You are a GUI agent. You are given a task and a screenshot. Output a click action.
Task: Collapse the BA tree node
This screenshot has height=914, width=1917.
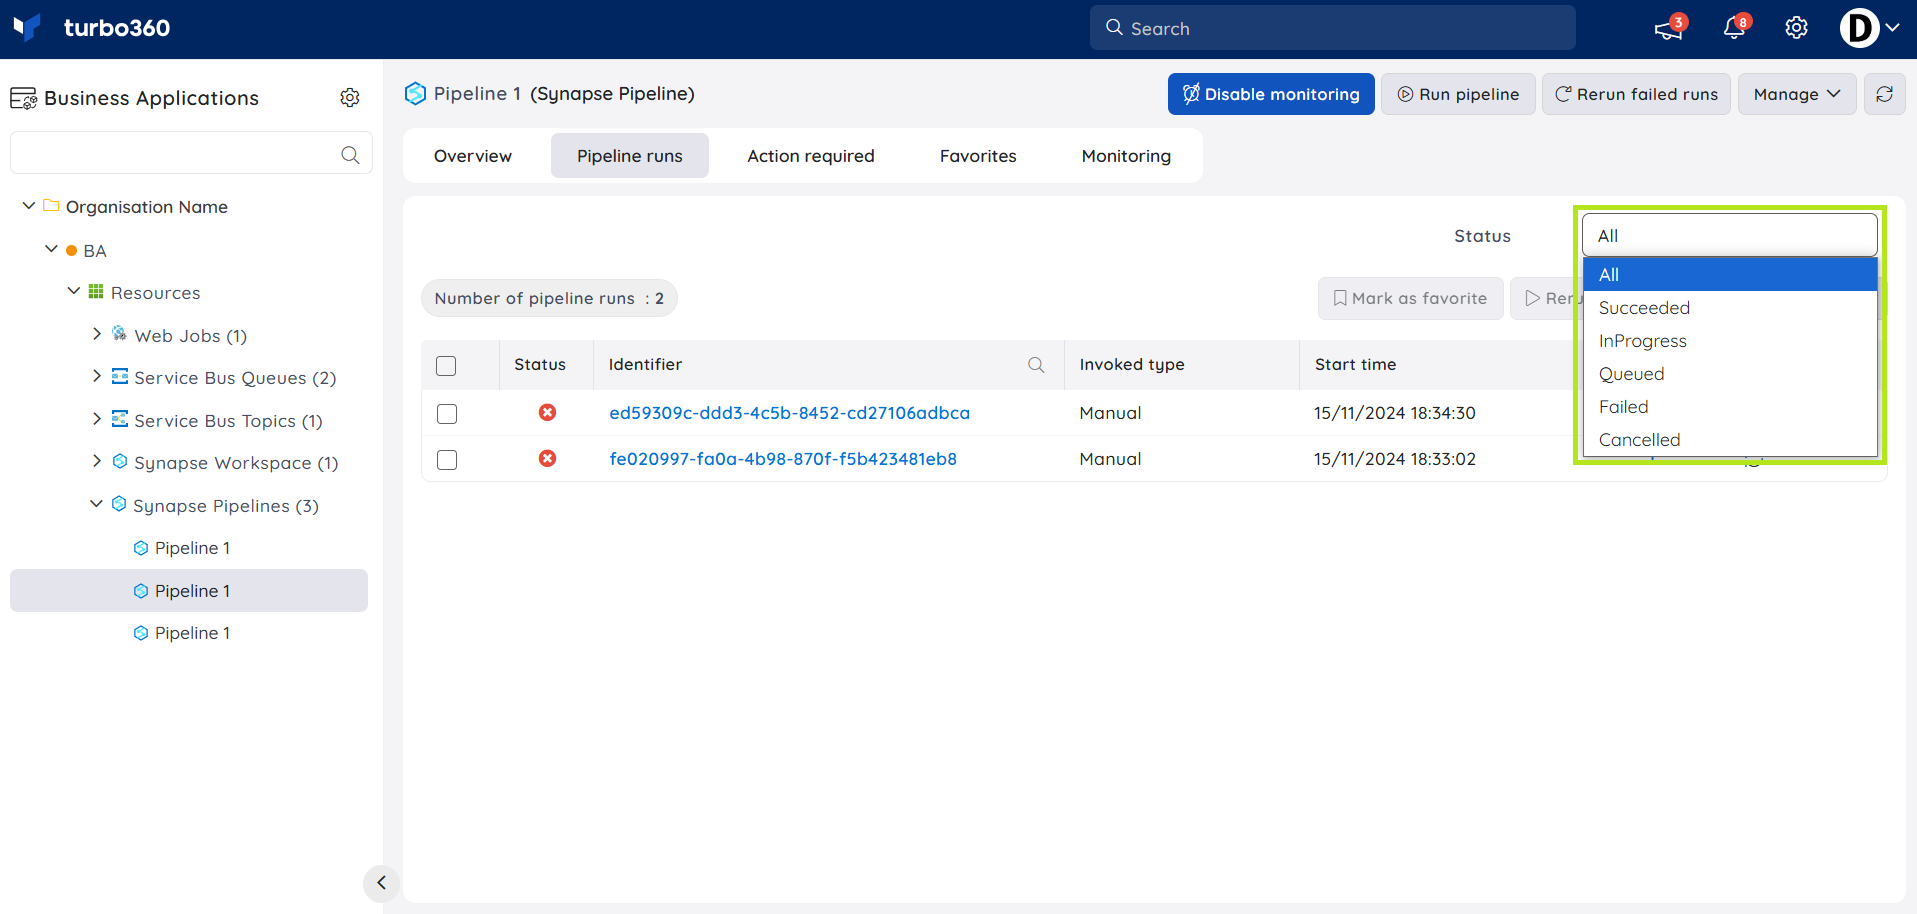pos(51,248)
